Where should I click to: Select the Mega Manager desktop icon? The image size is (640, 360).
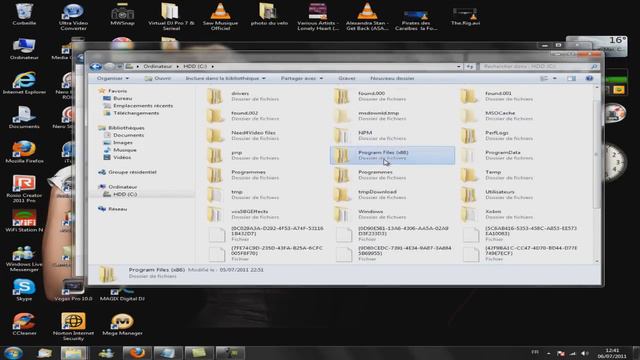pos(122,324)
